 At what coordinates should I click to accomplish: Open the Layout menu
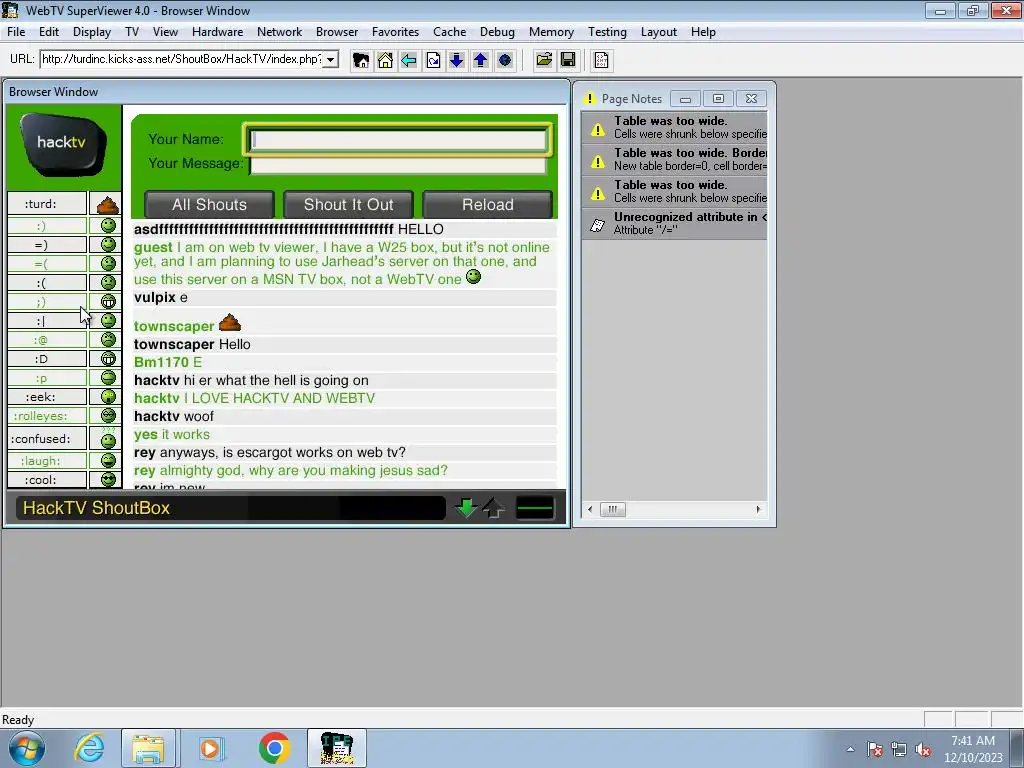[x=658, y=32]
